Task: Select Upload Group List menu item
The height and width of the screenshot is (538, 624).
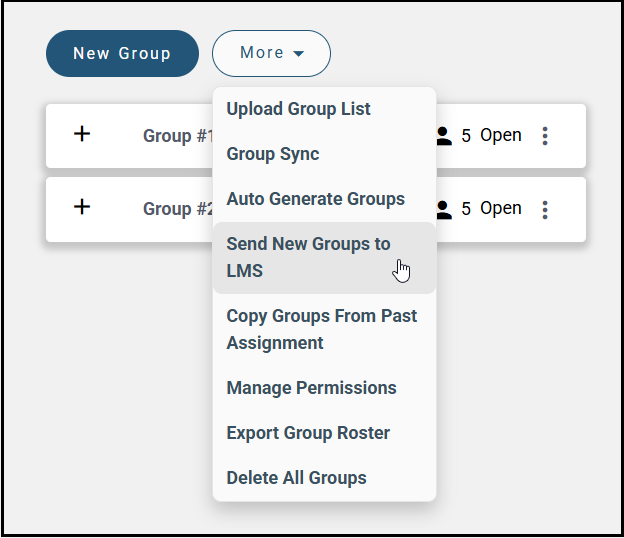Action: (x=324, y=109)
